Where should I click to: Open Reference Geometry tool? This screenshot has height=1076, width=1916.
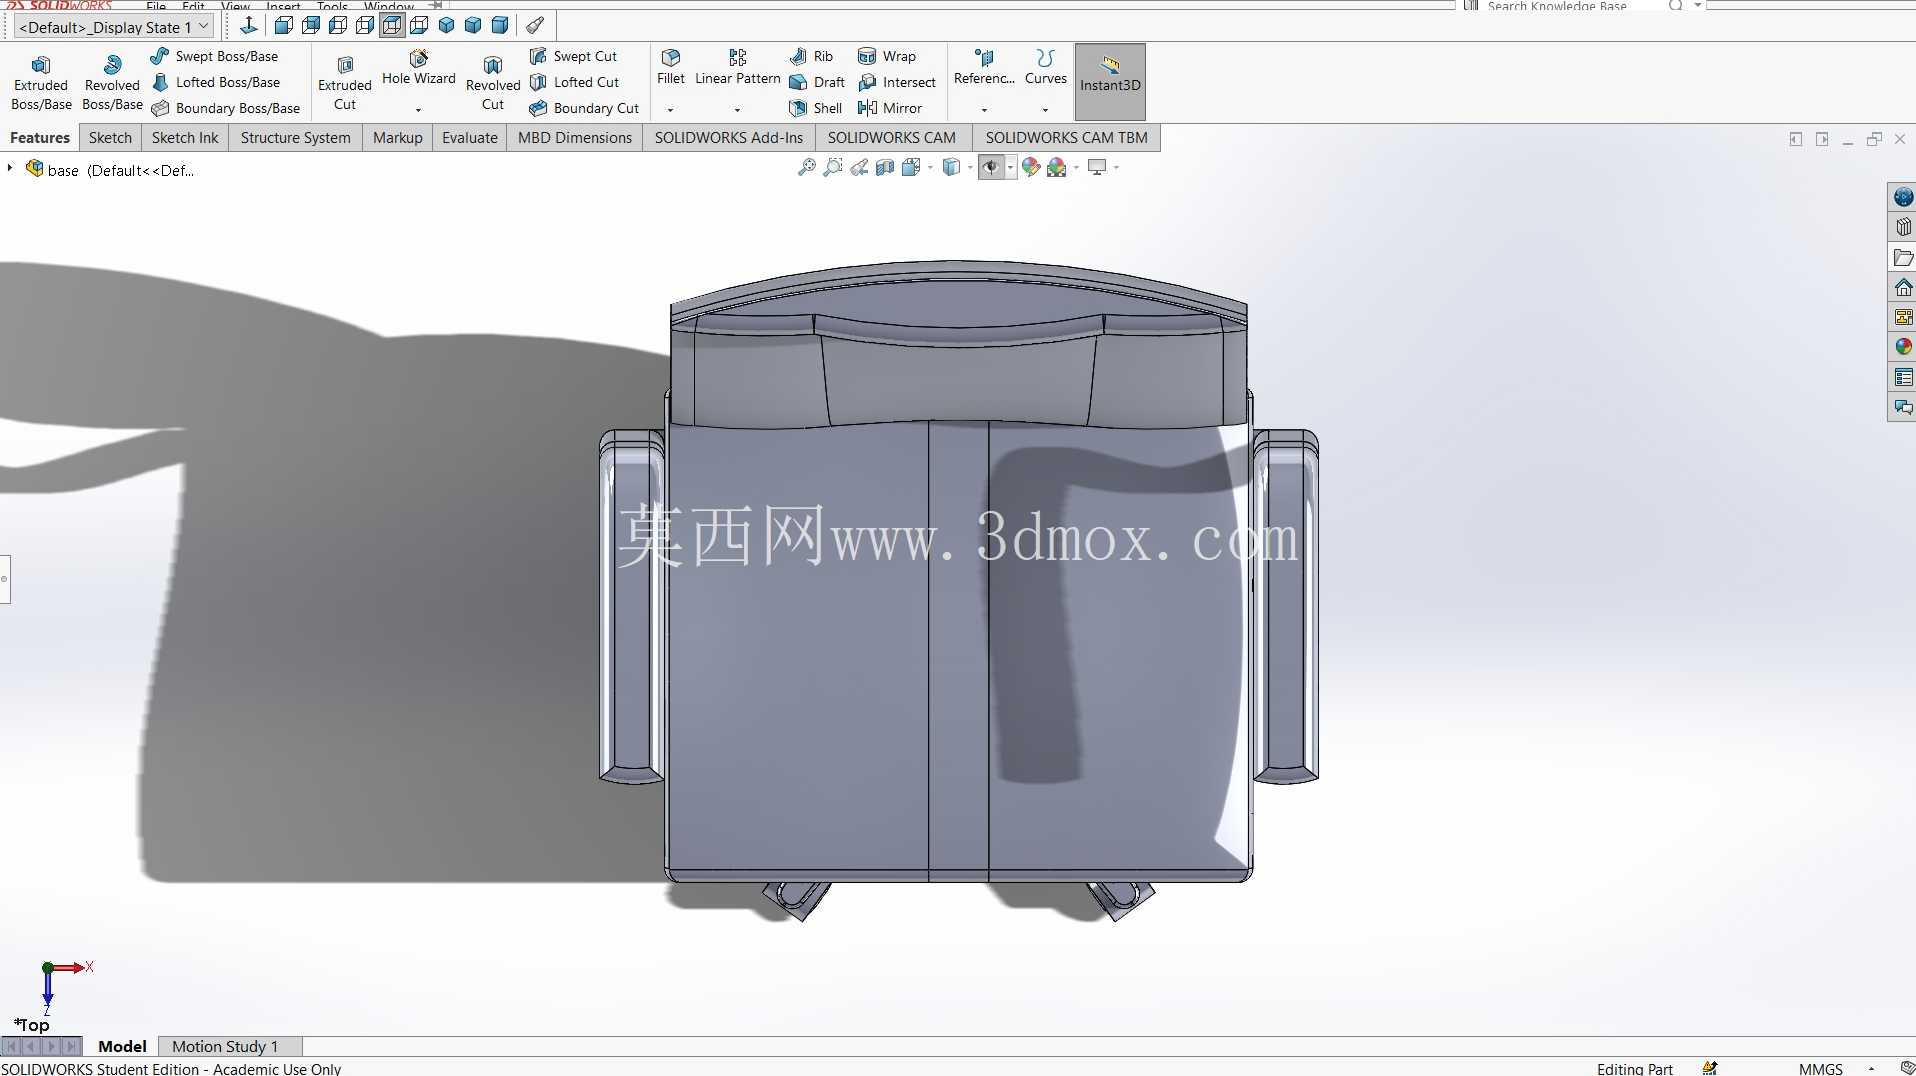[x=984, y=68]
